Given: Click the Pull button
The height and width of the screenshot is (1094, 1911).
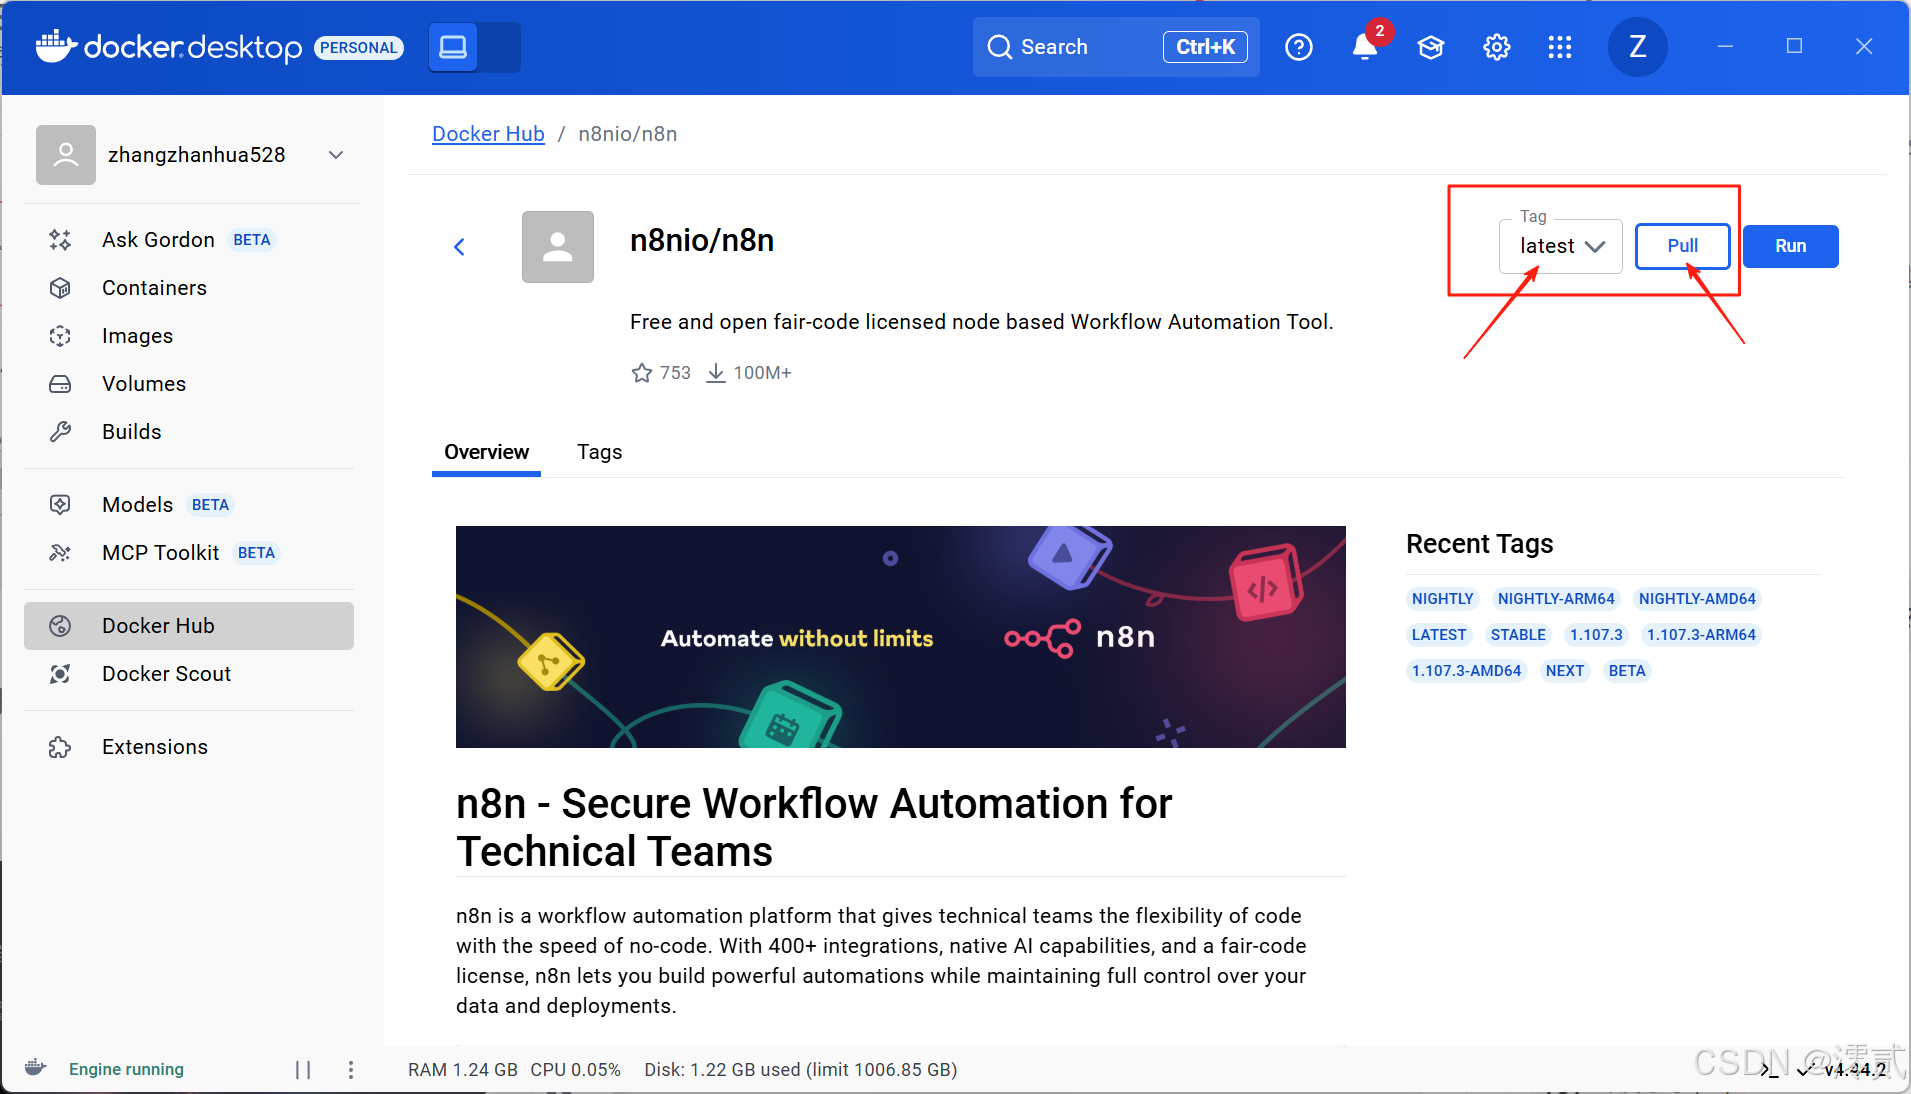Looking at the screenshot, I should click(x=1683, y=246).
